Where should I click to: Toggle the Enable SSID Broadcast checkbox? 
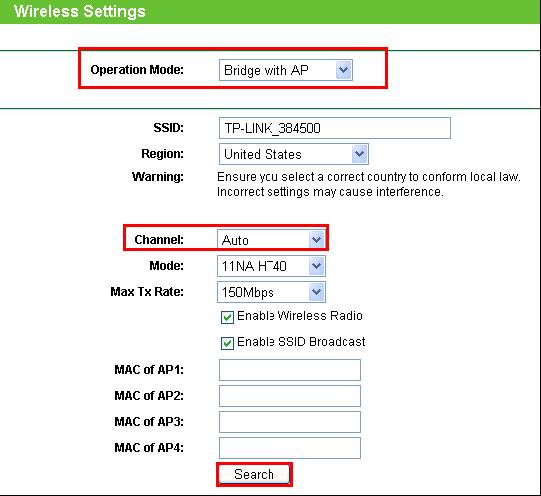[227, 343]
